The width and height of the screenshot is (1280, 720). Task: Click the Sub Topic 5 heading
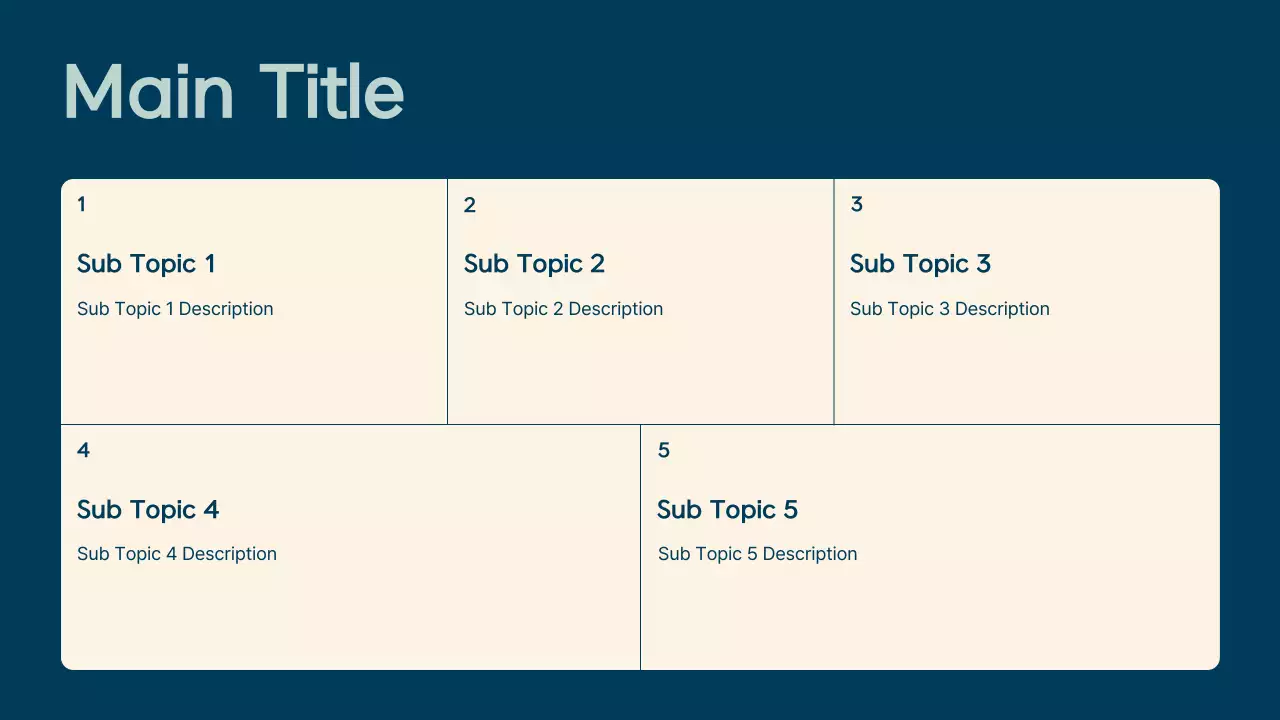(x=727, y=510)
